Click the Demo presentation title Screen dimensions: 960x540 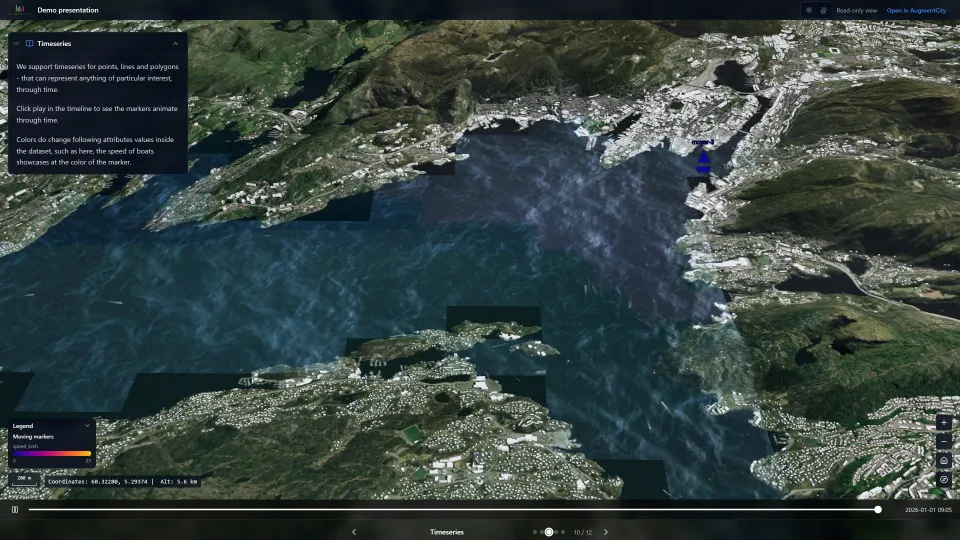(x=68, y=10)
